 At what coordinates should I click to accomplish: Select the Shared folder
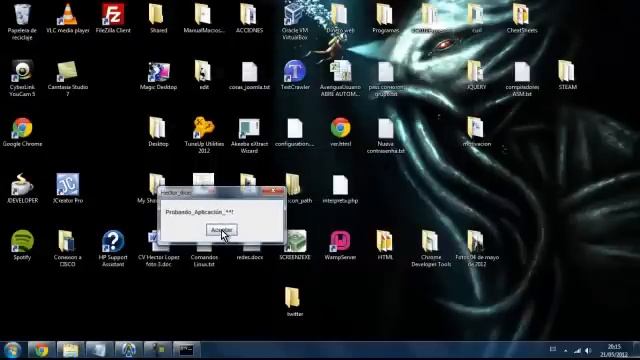[x=158, y=18]
